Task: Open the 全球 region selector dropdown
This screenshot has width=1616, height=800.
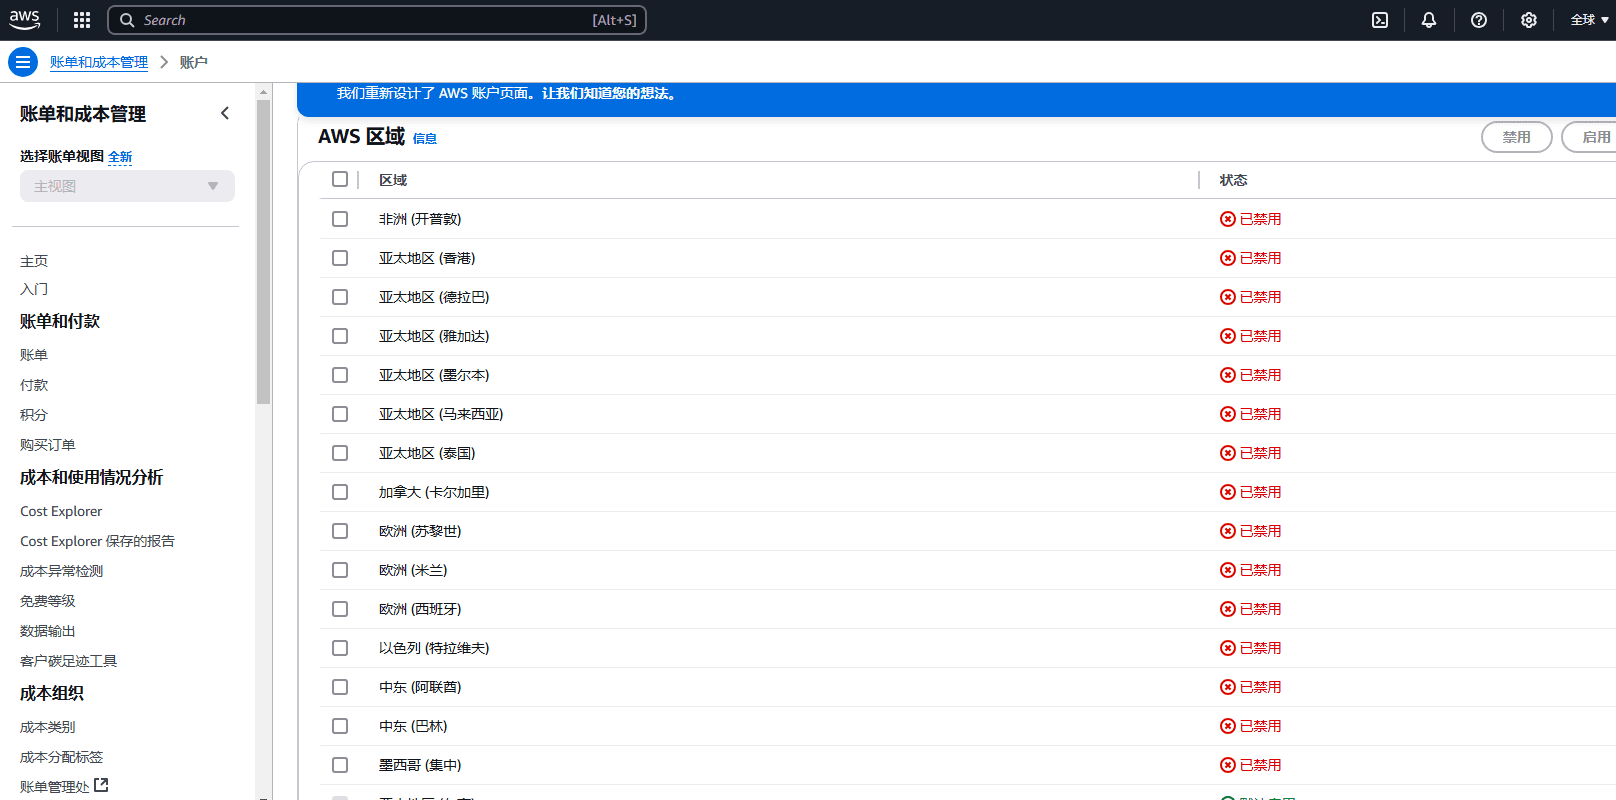Action: pyautogui.click(x=1589, y=20)
